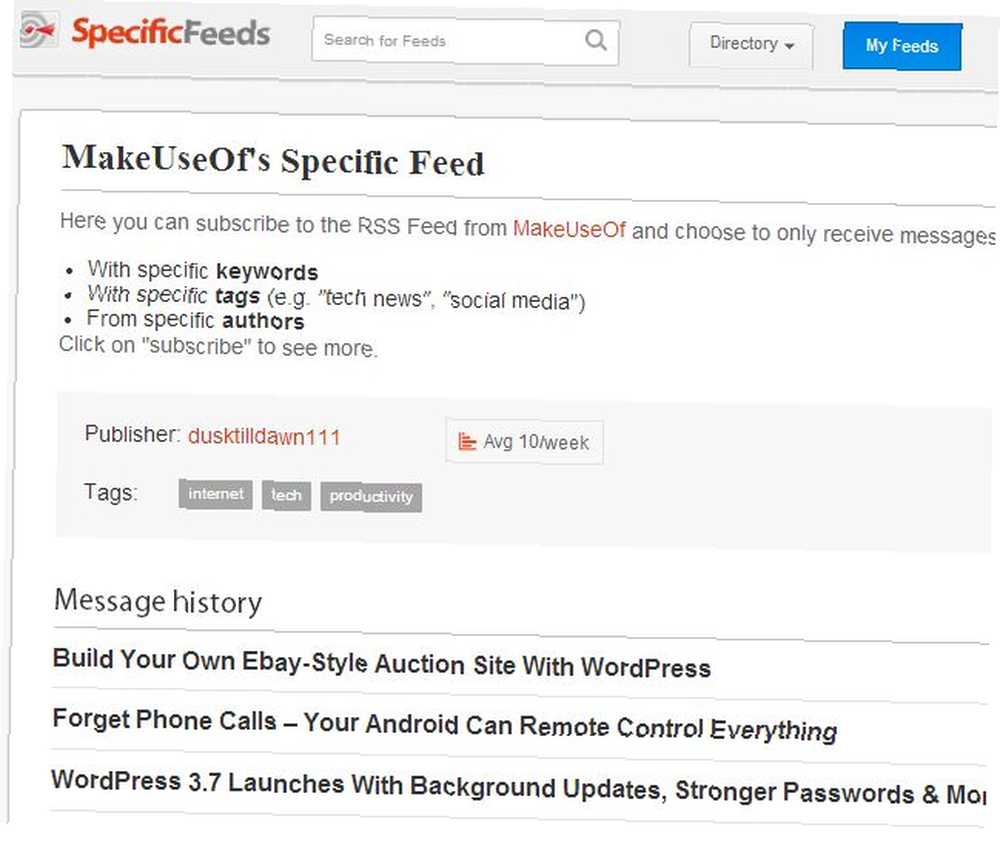Click the Tags label

[110, 492]
